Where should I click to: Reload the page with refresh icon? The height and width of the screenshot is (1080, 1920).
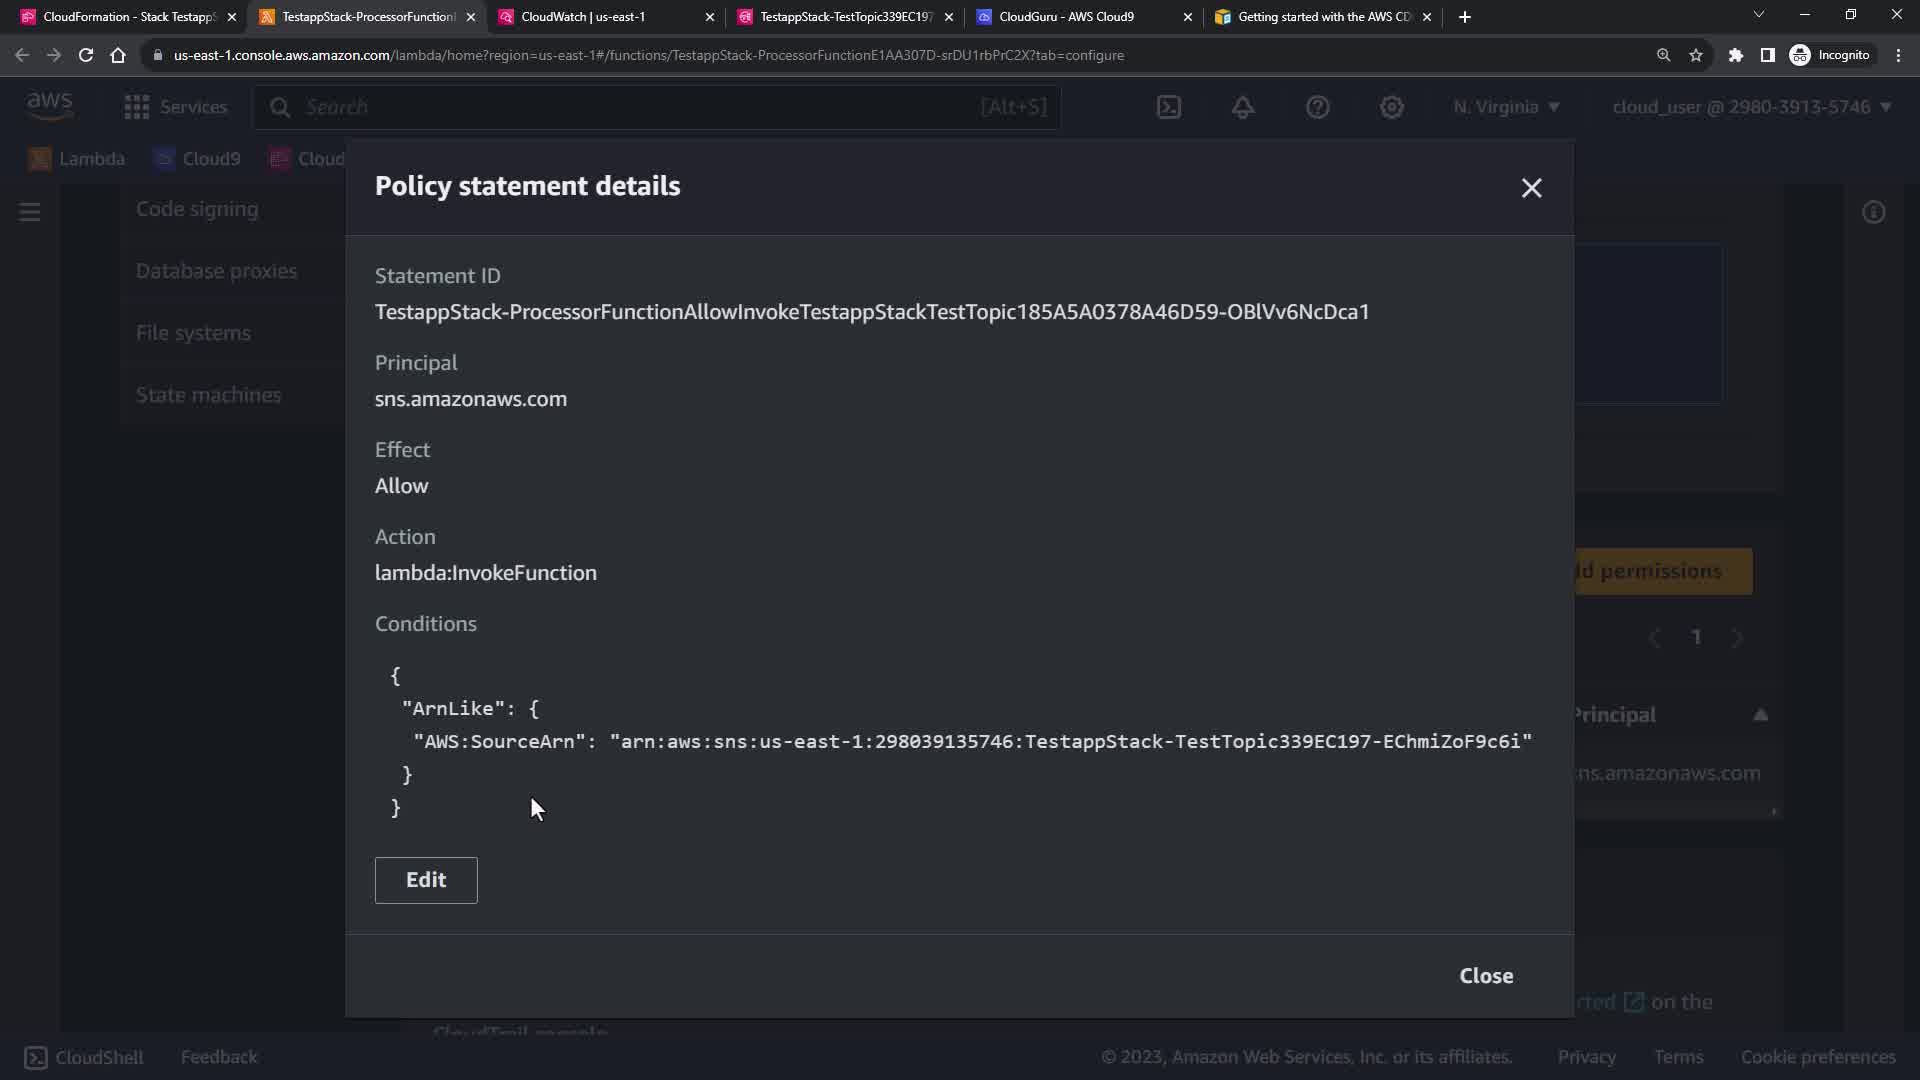86,55
